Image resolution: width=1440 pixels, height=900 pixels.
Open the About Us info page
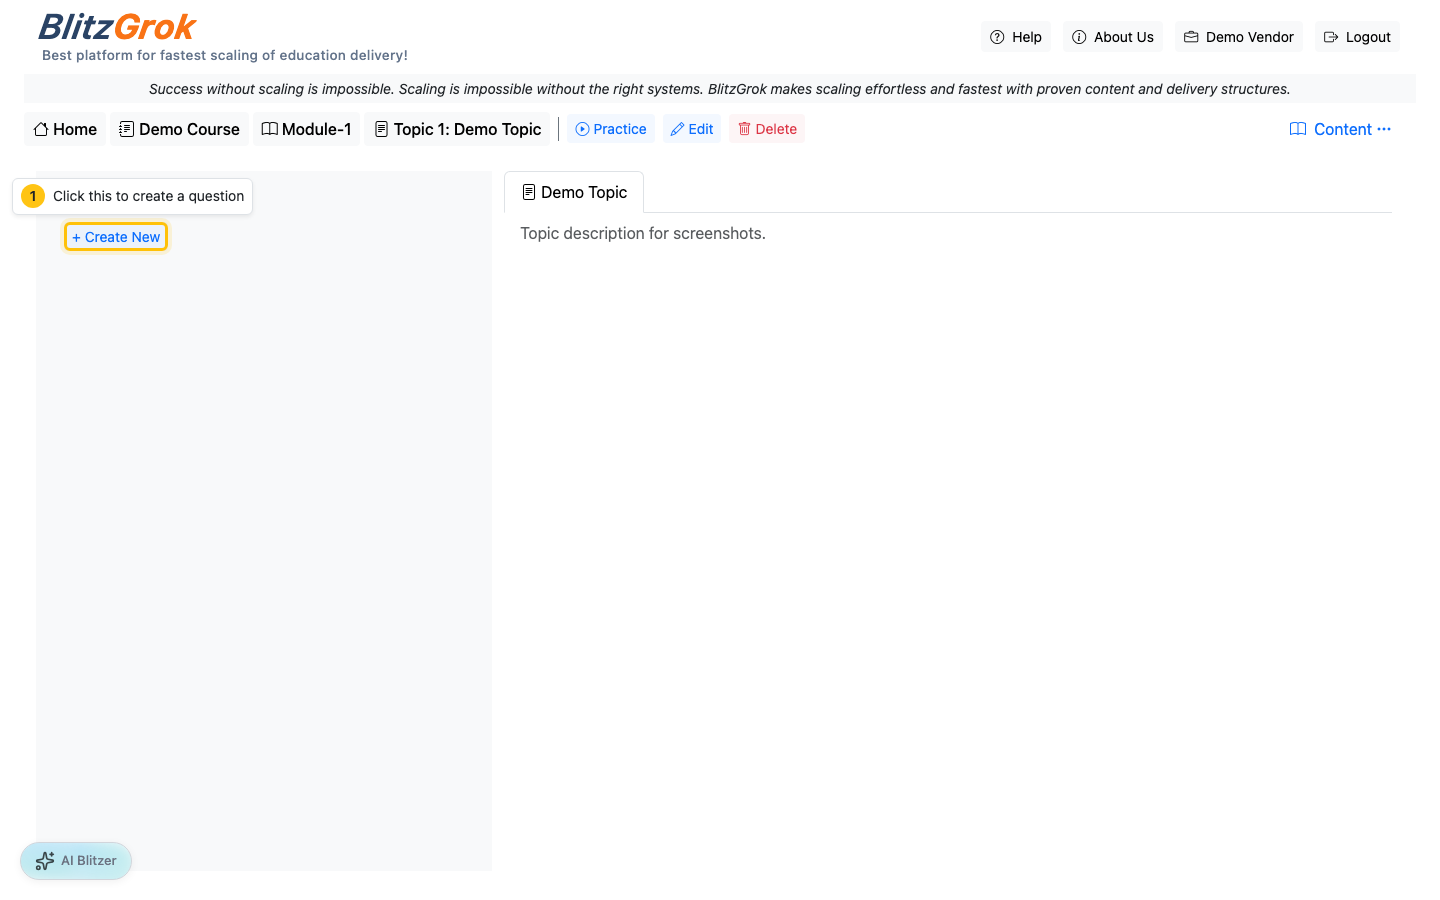1112,37
